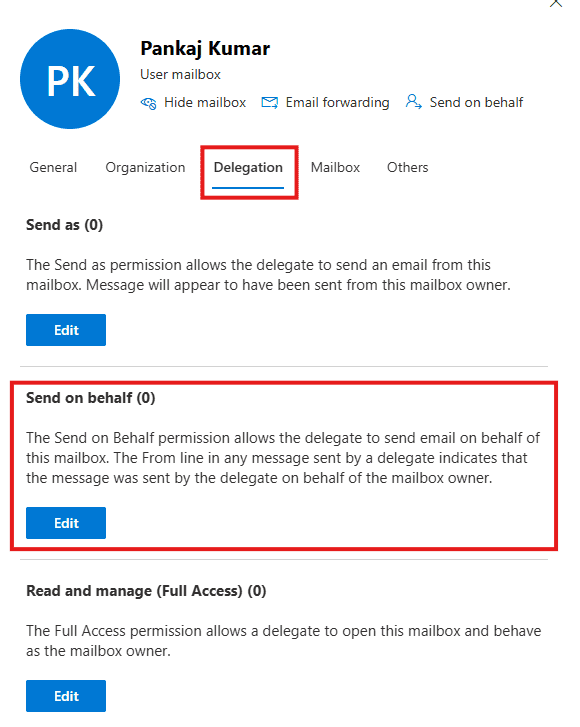Click the Email forwarding envelope icon
580x727 pixels.
pos(270,102)
